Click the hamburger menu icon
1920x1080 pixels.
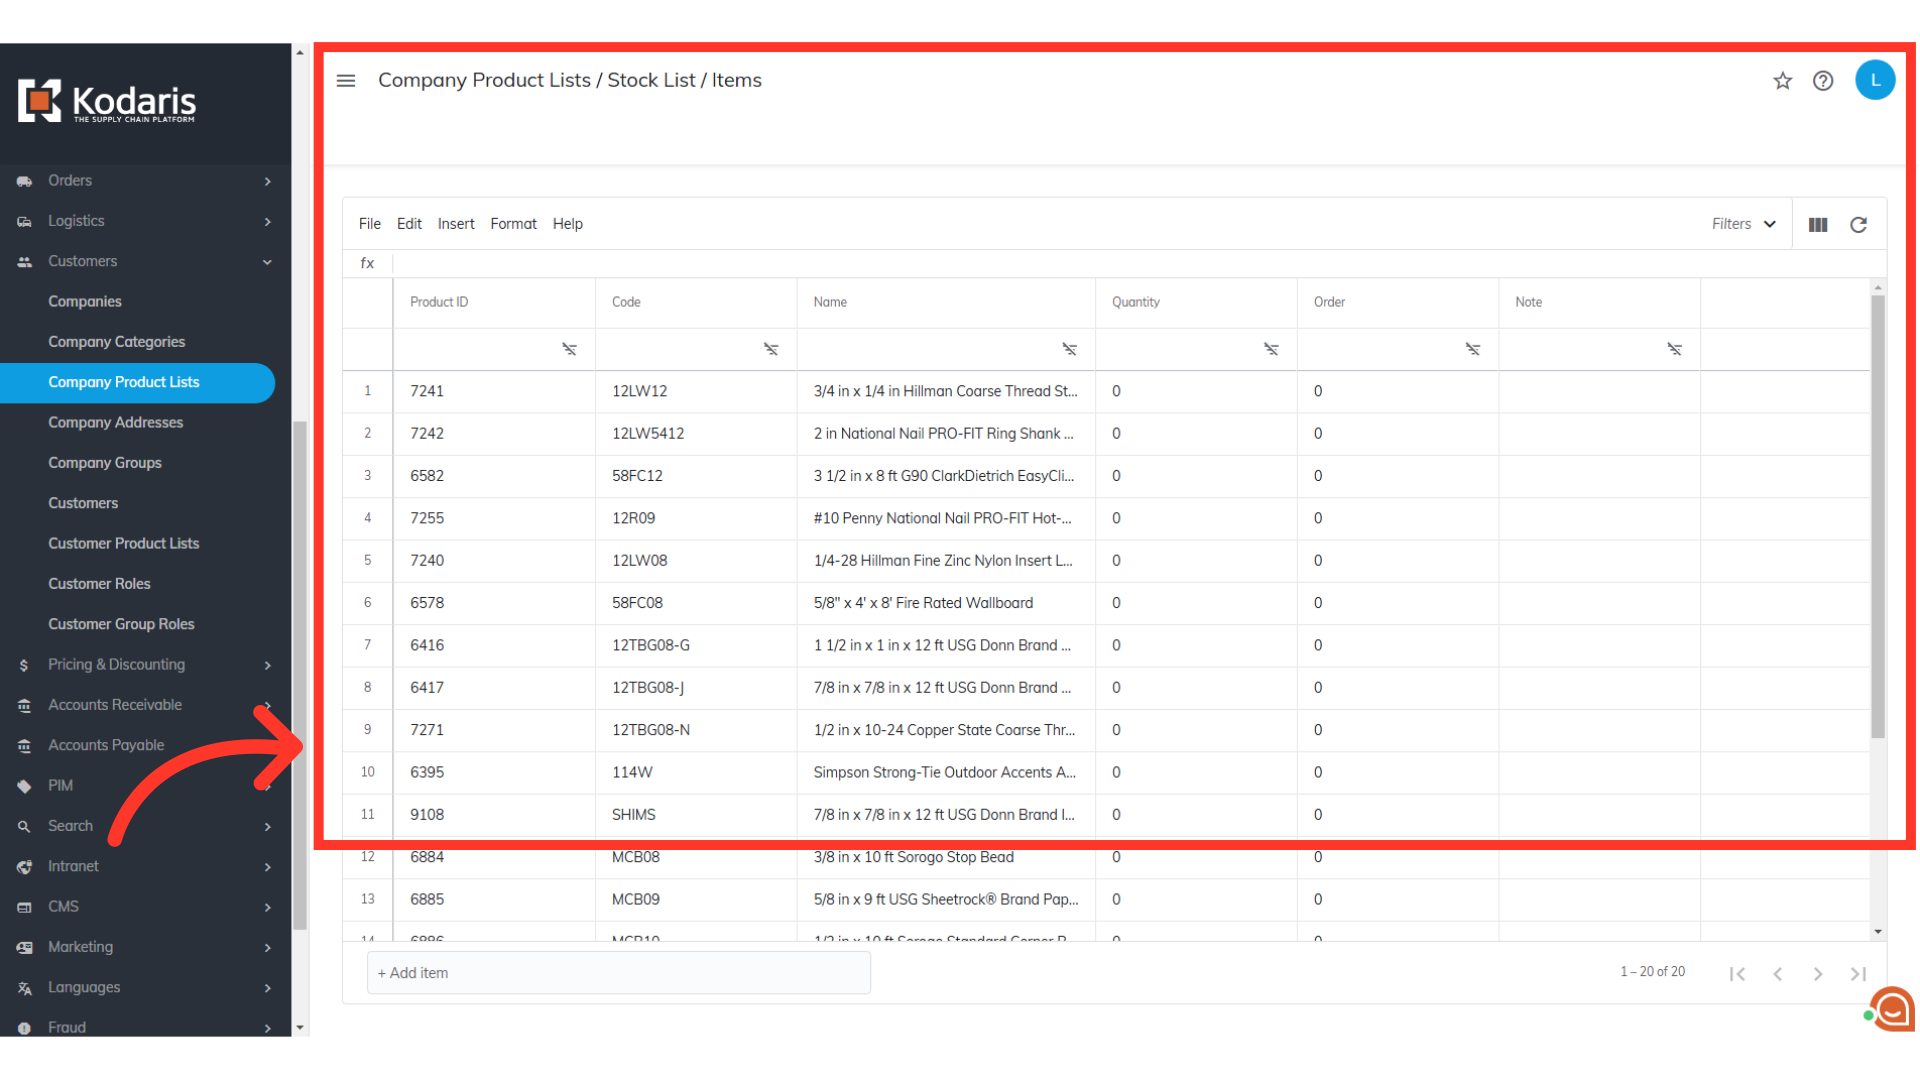[346, 81]
